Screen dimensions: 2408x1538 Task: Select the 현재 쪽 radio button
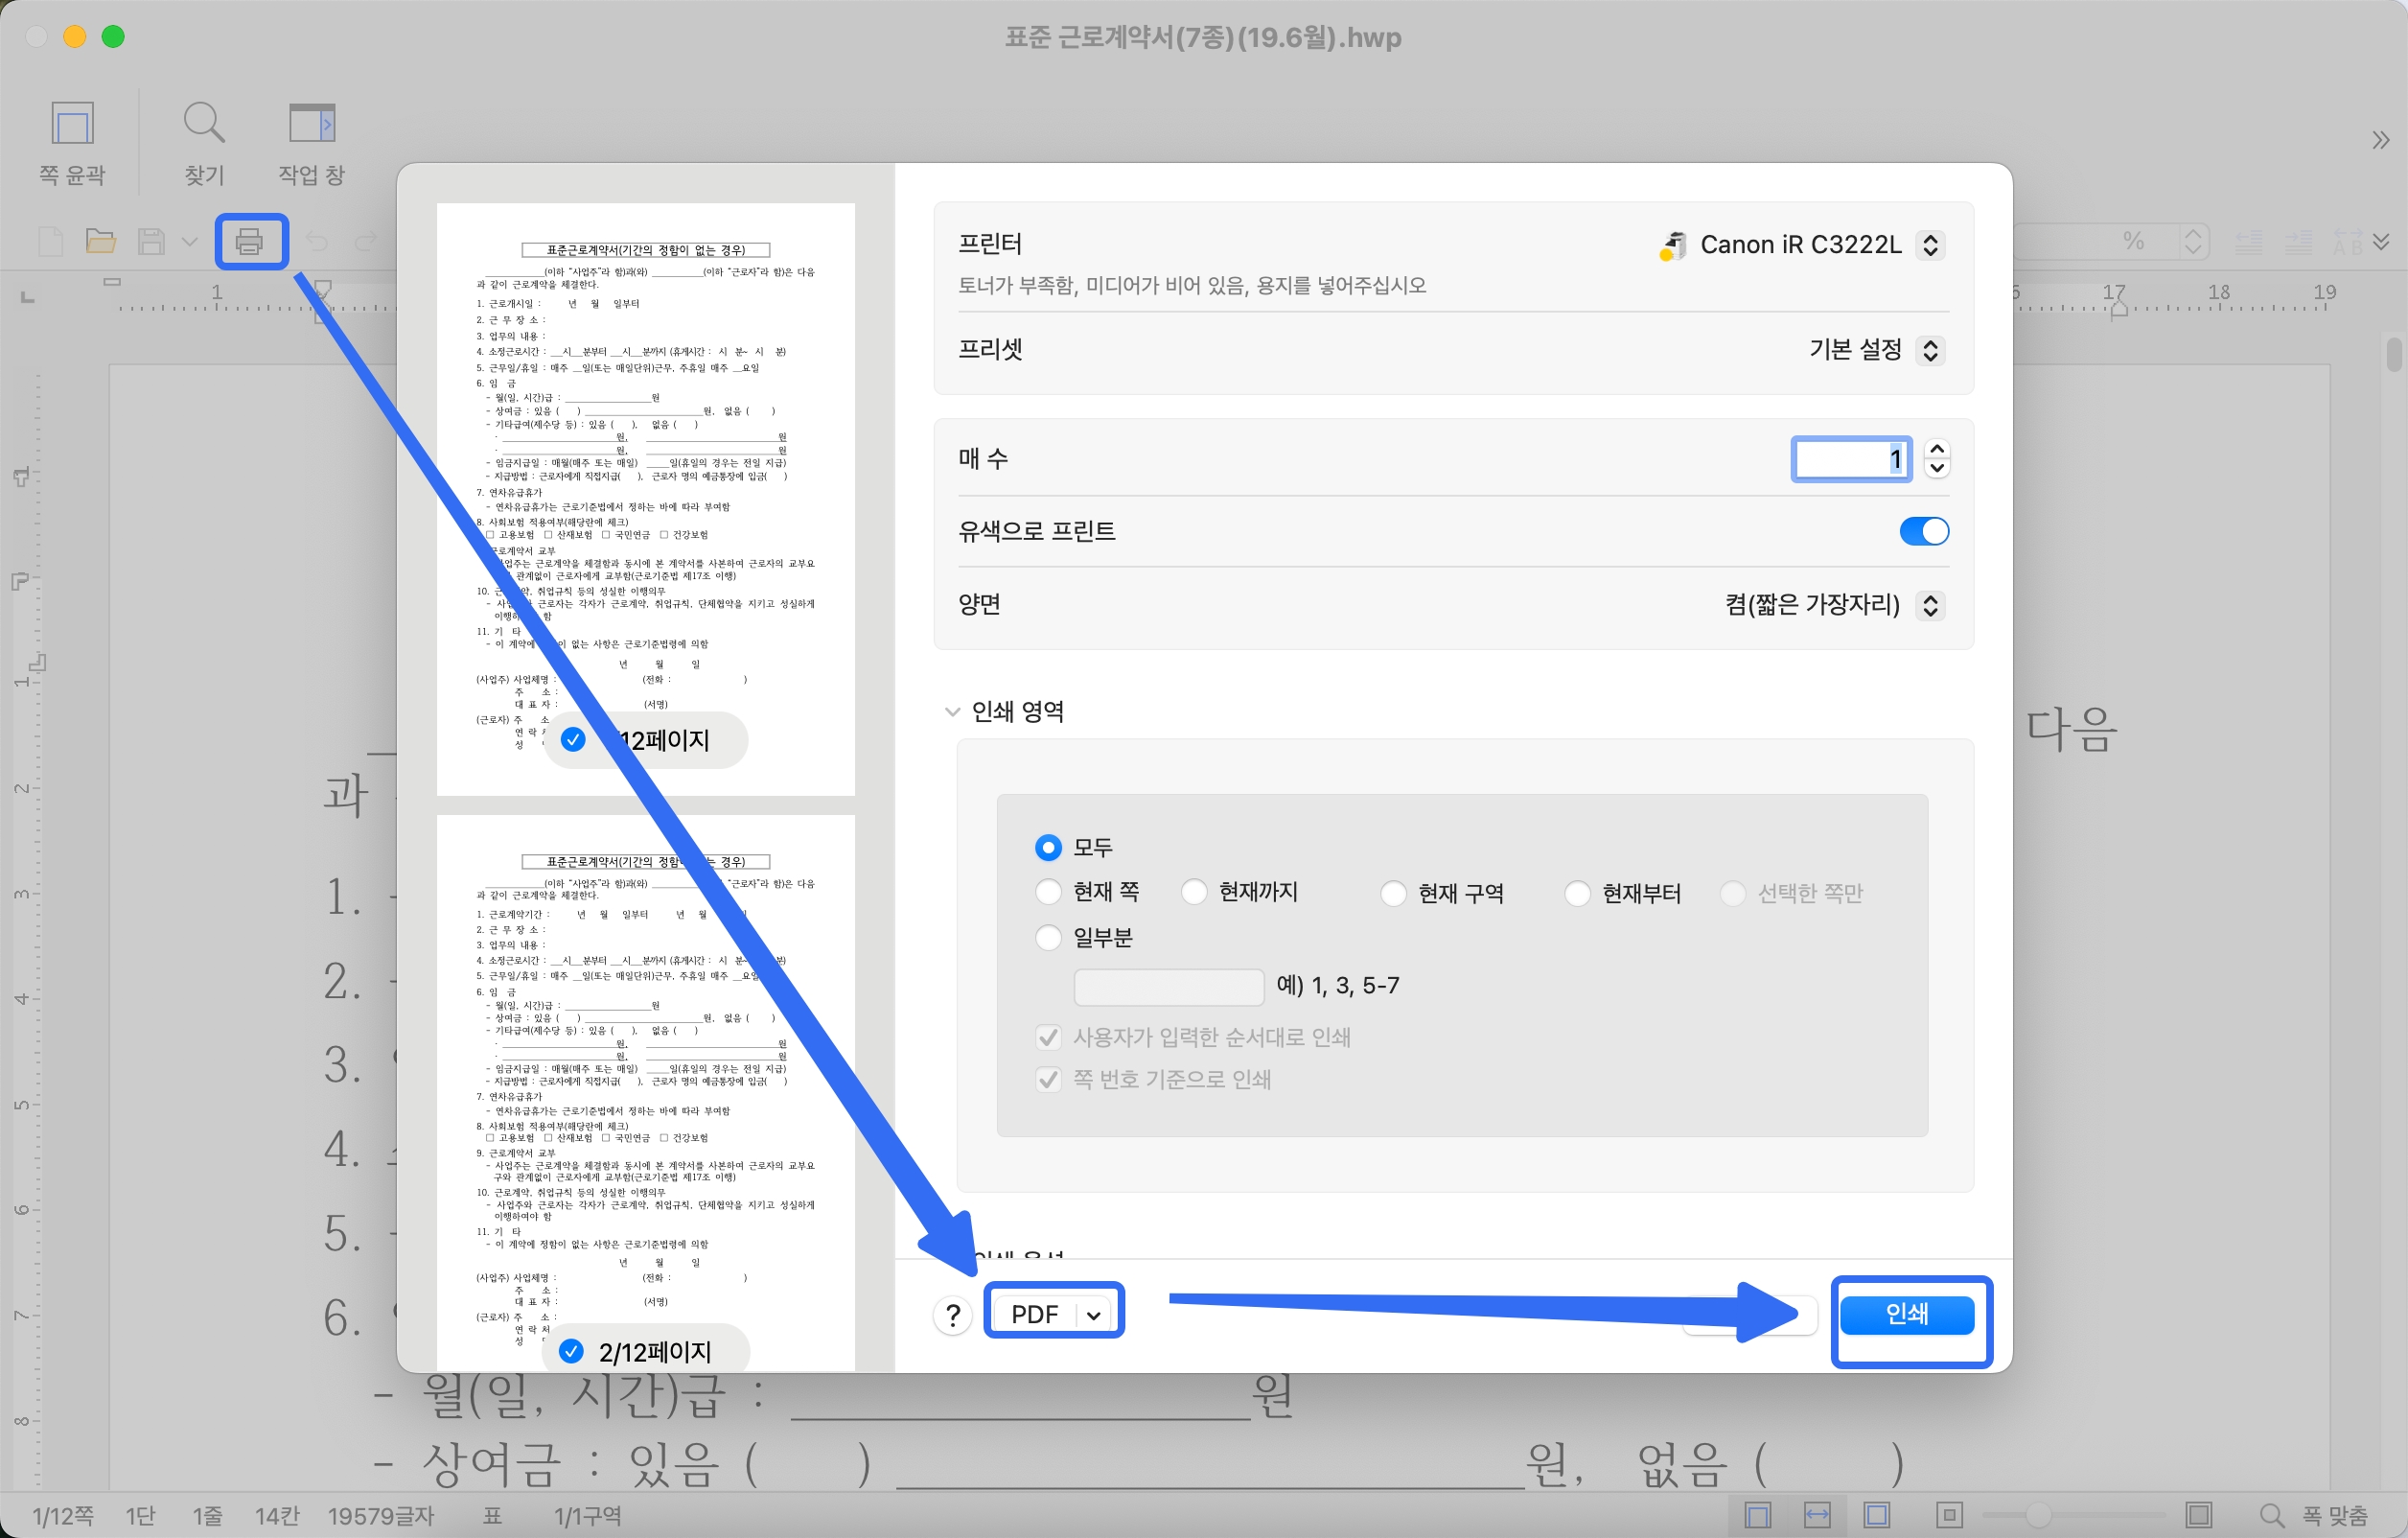click(1048, 891)
